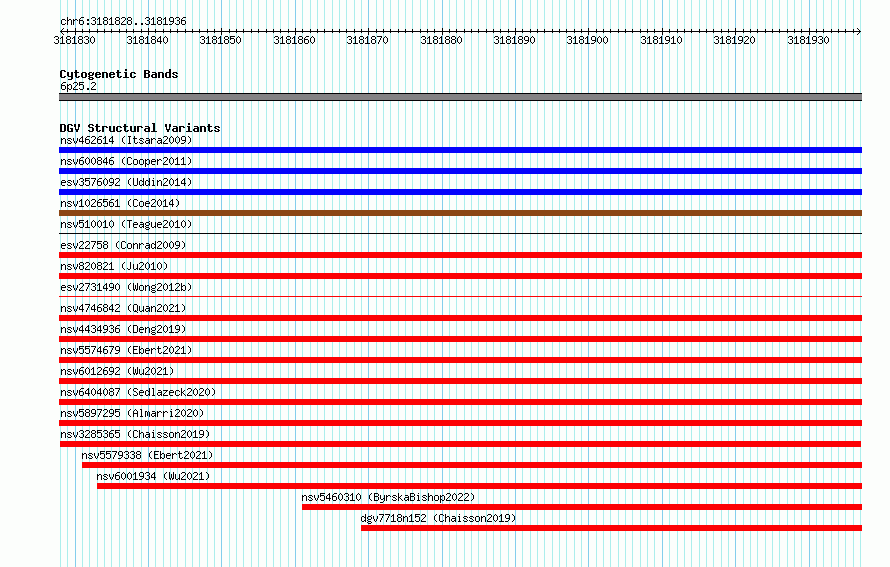The height and width of the screenshot is (567, 890).
Task: Open the nsv820821 (Ju2010) label
Action: (x=114, y=266)
